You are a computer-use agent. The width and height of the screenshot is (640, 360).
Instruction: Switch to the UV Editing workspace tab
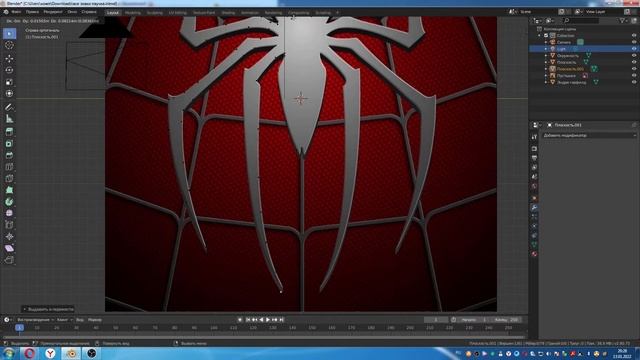pos(178,13)
